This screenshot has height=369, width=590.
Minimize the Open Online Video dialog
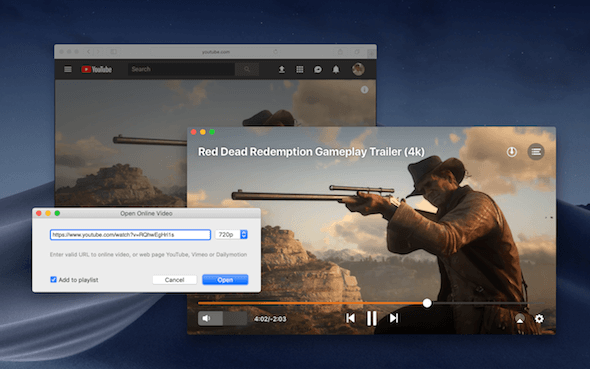[x=48, y=213]
